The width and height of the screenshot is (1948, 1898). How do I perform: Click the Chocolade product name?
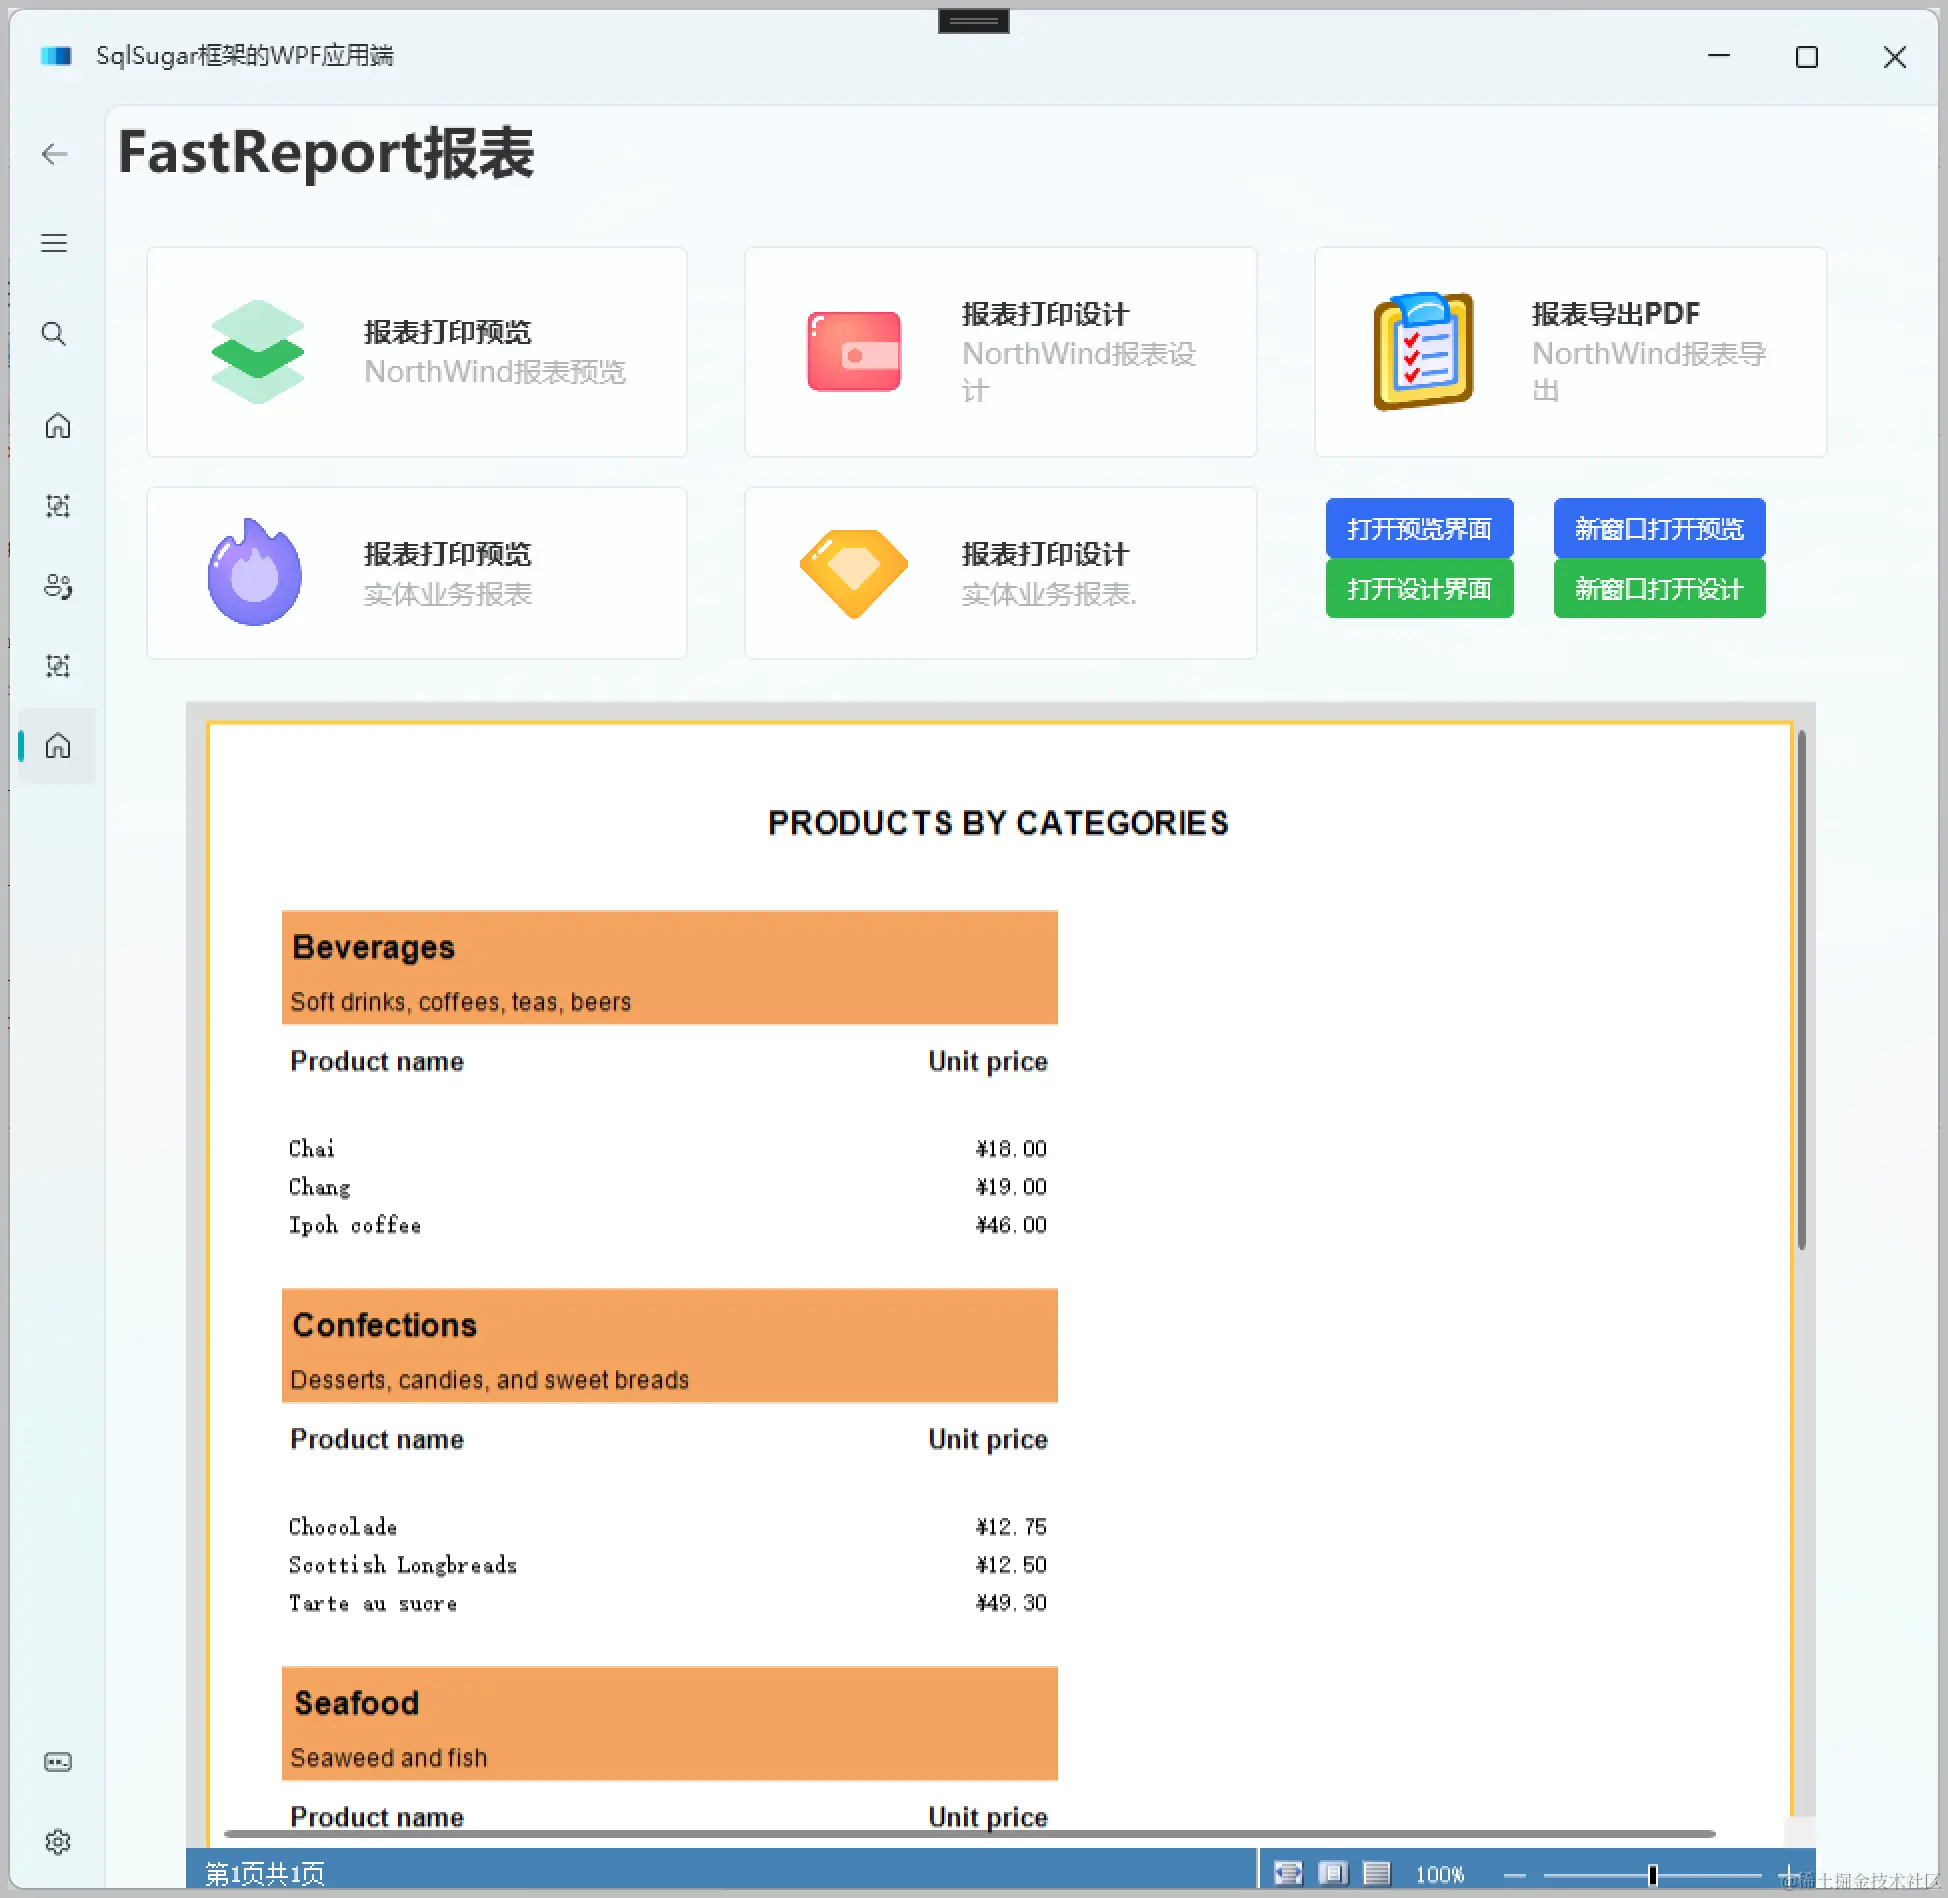343,1526
